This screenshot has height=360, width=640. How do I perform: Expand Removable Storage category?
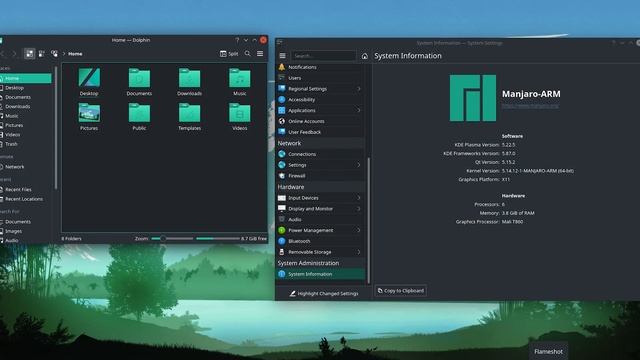[x=320, y=252]
